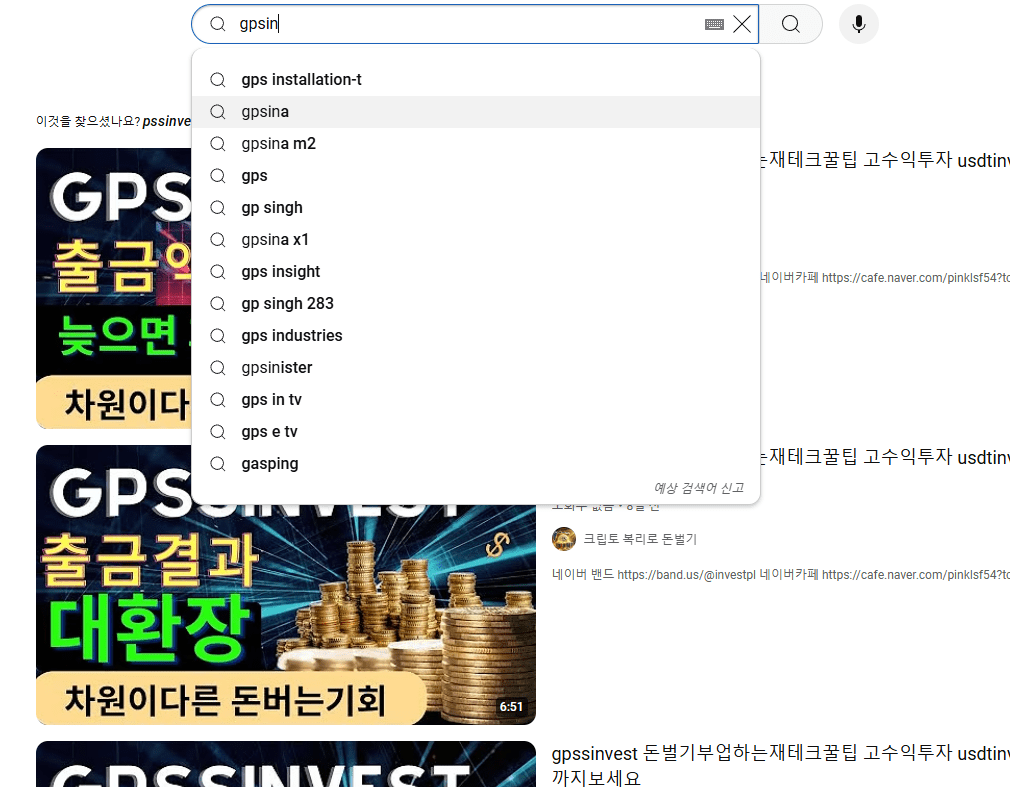Viewport: 1010px width, 787px height.
Task: Open channel avatar next to '크립토 복리로 돈벌기'
Action: pos(564,539)
